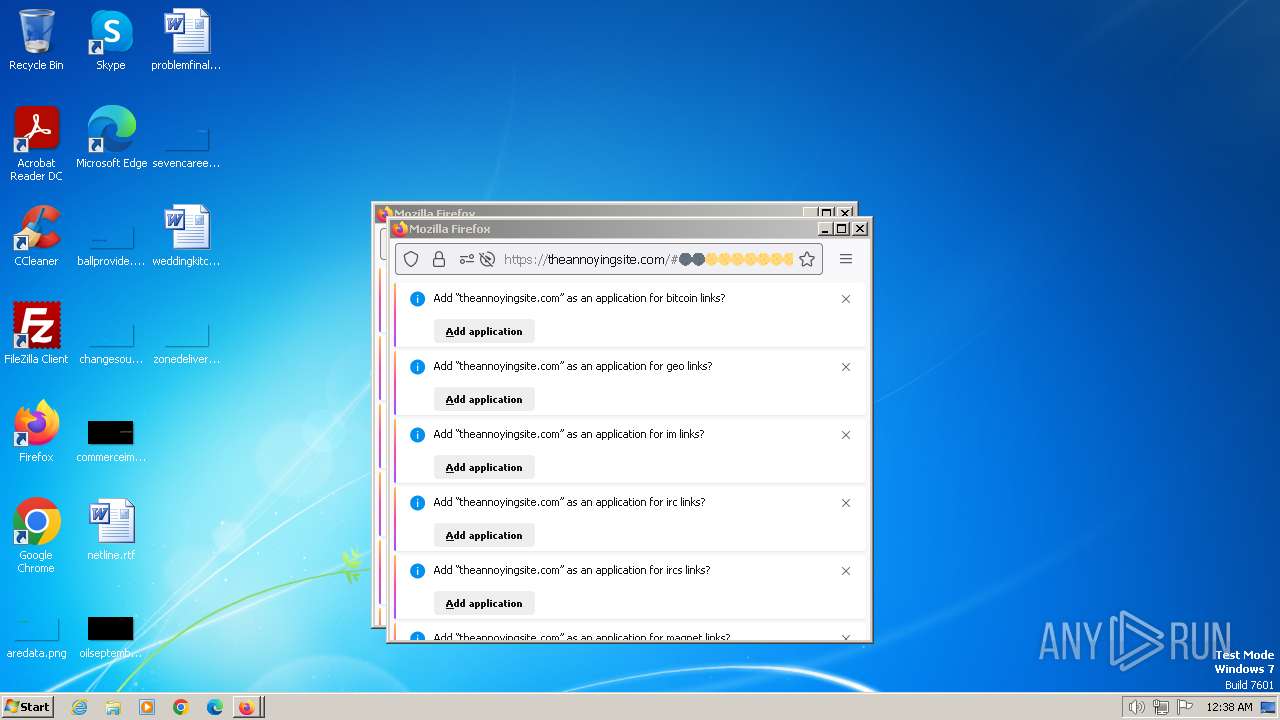
Task: Open Microsoft Edge desktop shortcut
Action: [111, 138]
